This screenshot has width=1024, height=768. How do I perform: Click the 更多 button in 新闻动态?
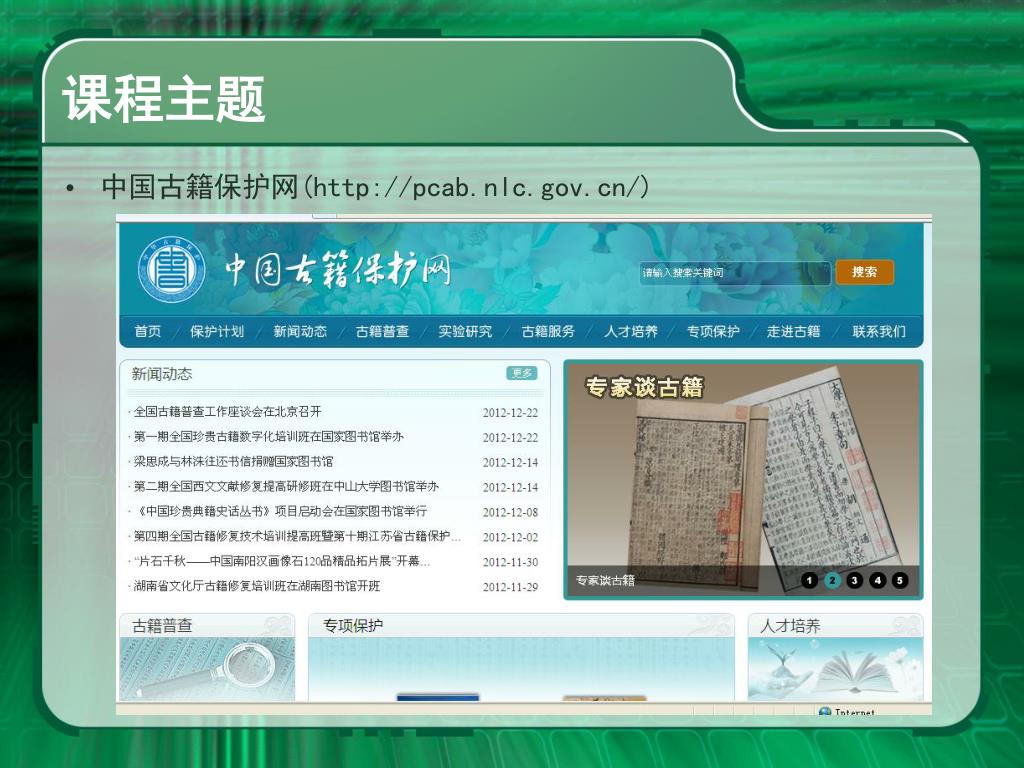click(x=522, y=373)
